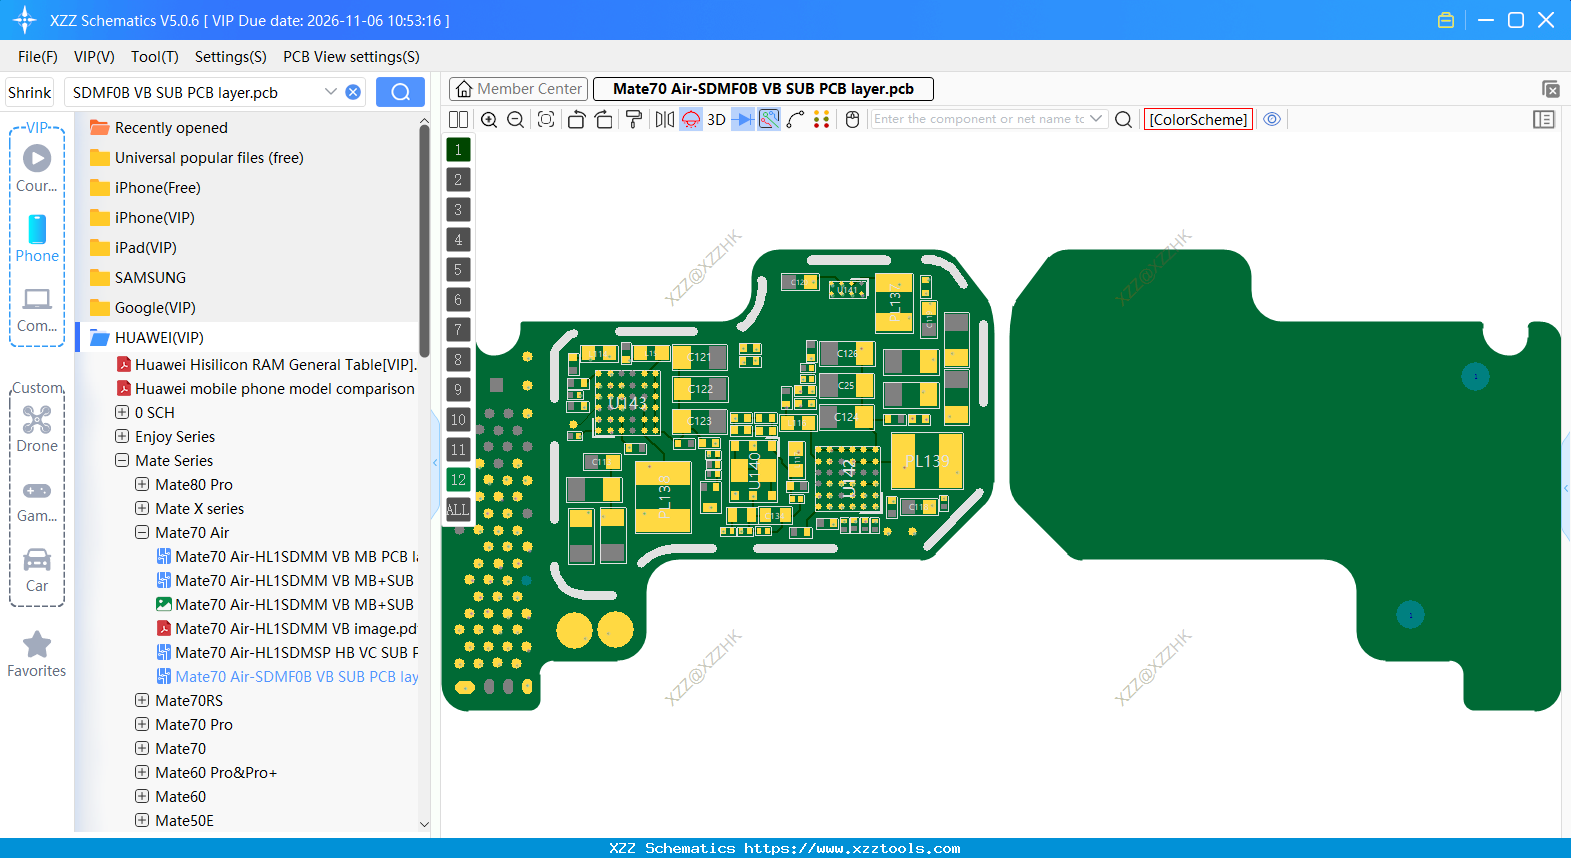Screen dimensions: 1571x858
Task: Zoom in on the PCB view
Action: [489, 119]
